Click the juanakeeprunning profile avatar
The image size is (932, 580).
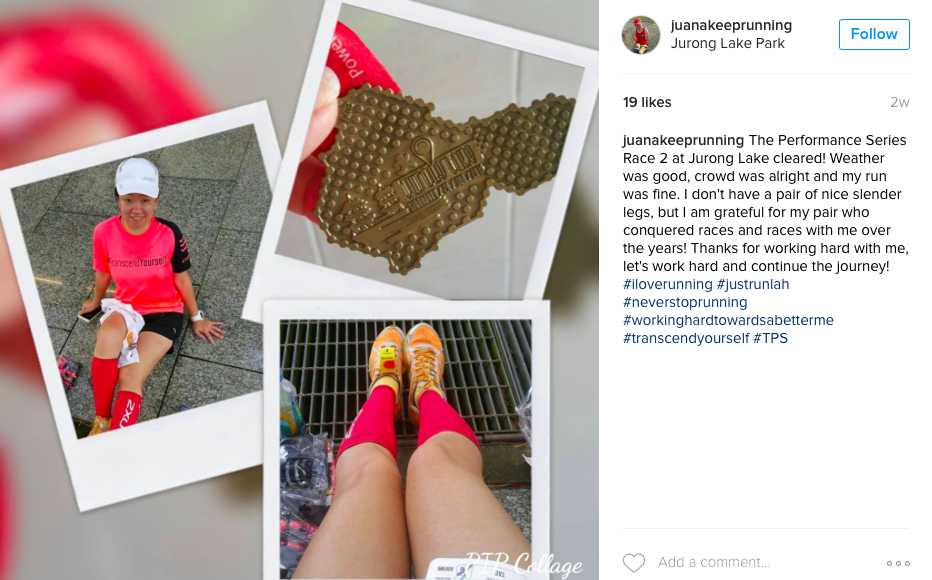click(641, 35)
